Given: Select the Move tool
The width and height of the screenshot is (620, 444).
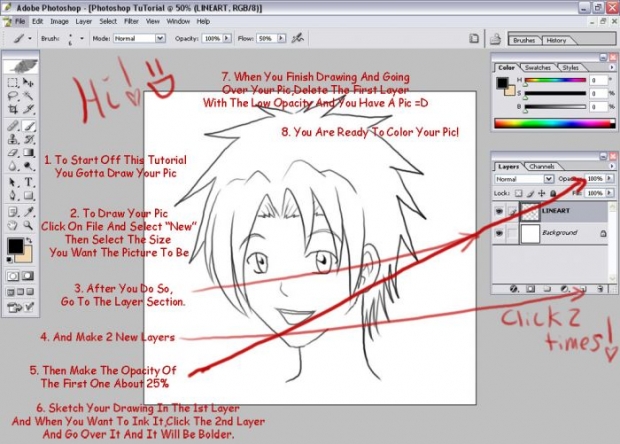Looking at the screenshot, I should pyautogui.click(x=28, y=83).
